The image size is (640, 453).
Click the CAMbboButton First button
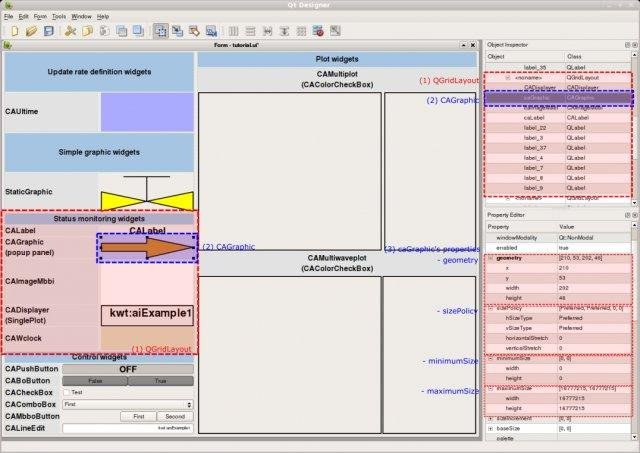138,416
